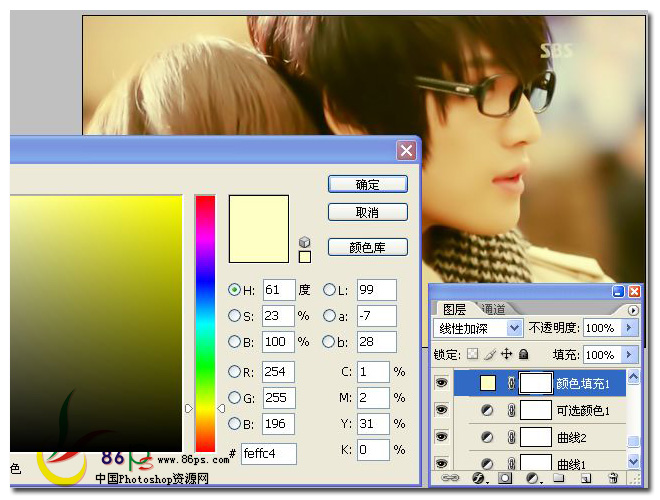Select the 曲线2 layer name
Image resolution: width=660 pixels, height=500 pixels.
571,438
